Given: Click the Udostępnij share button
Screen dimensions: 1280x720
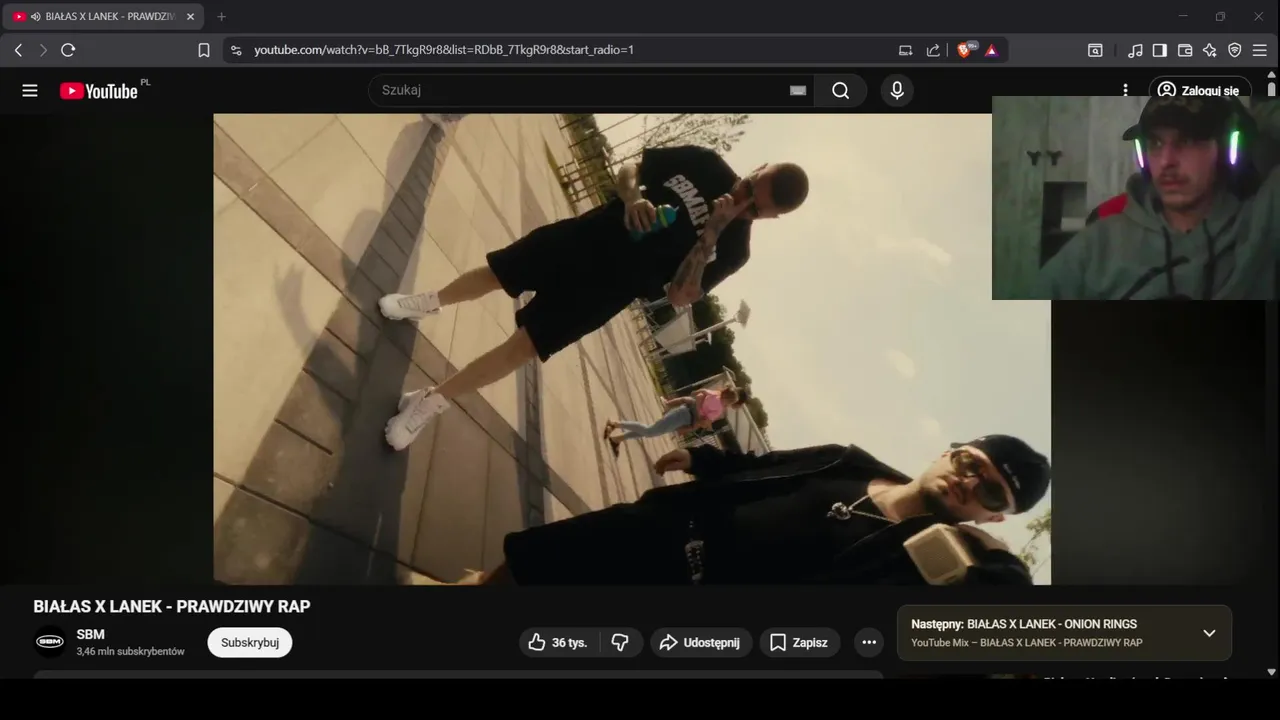Looking at the screenshot, I should pyautogui.click(x=701, y=642).
